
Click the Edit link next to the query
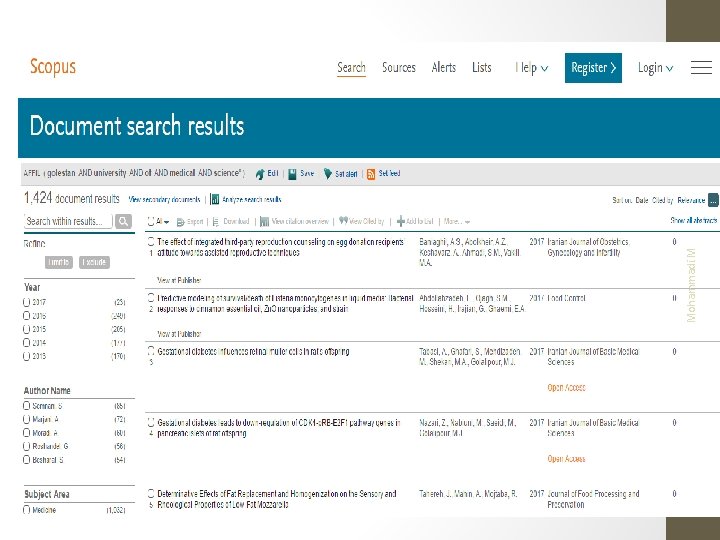point(273,174)
